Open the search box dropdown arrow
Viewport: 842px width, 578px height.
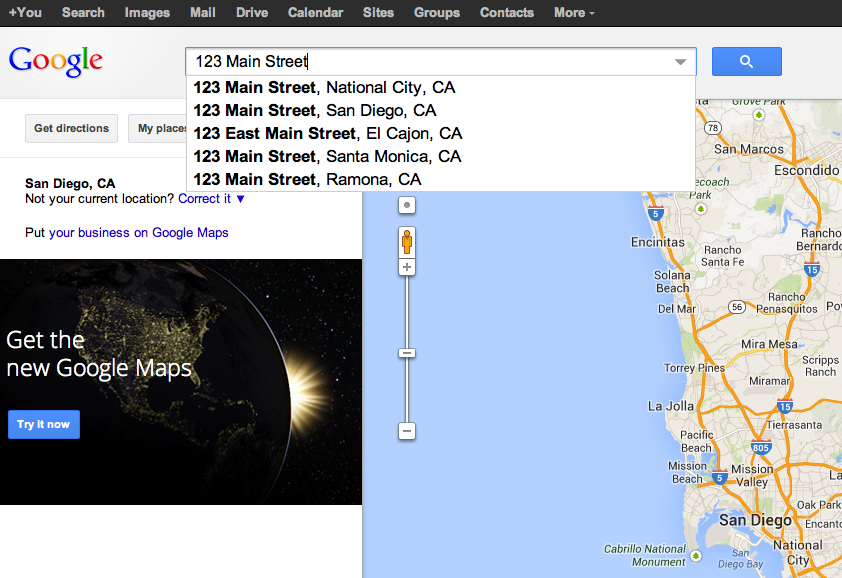point(680,62)
